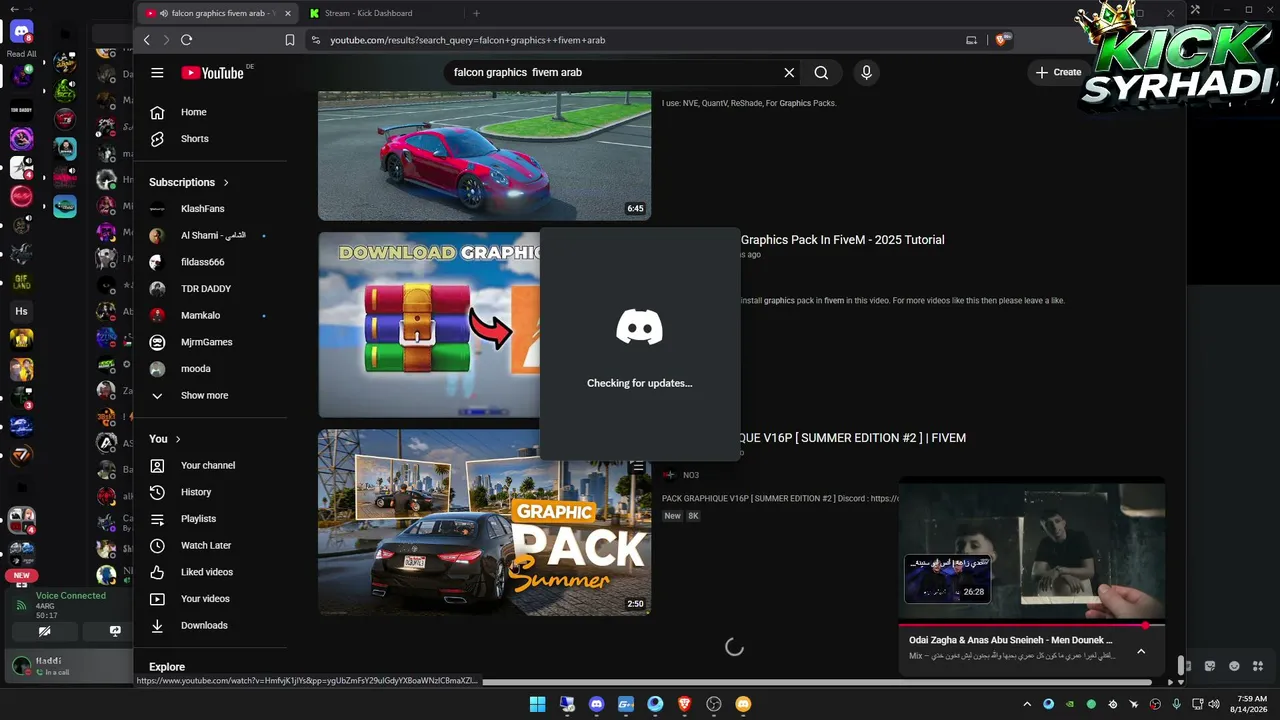Viewport: 1280px width, 720px height.
Task: Open Discord direct messages home icon
Action: click(x=21, y=33)
